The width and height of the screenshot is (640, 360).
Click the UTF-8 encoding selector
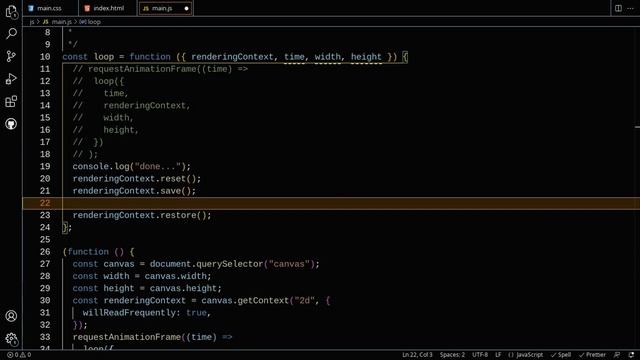[480, 355]
